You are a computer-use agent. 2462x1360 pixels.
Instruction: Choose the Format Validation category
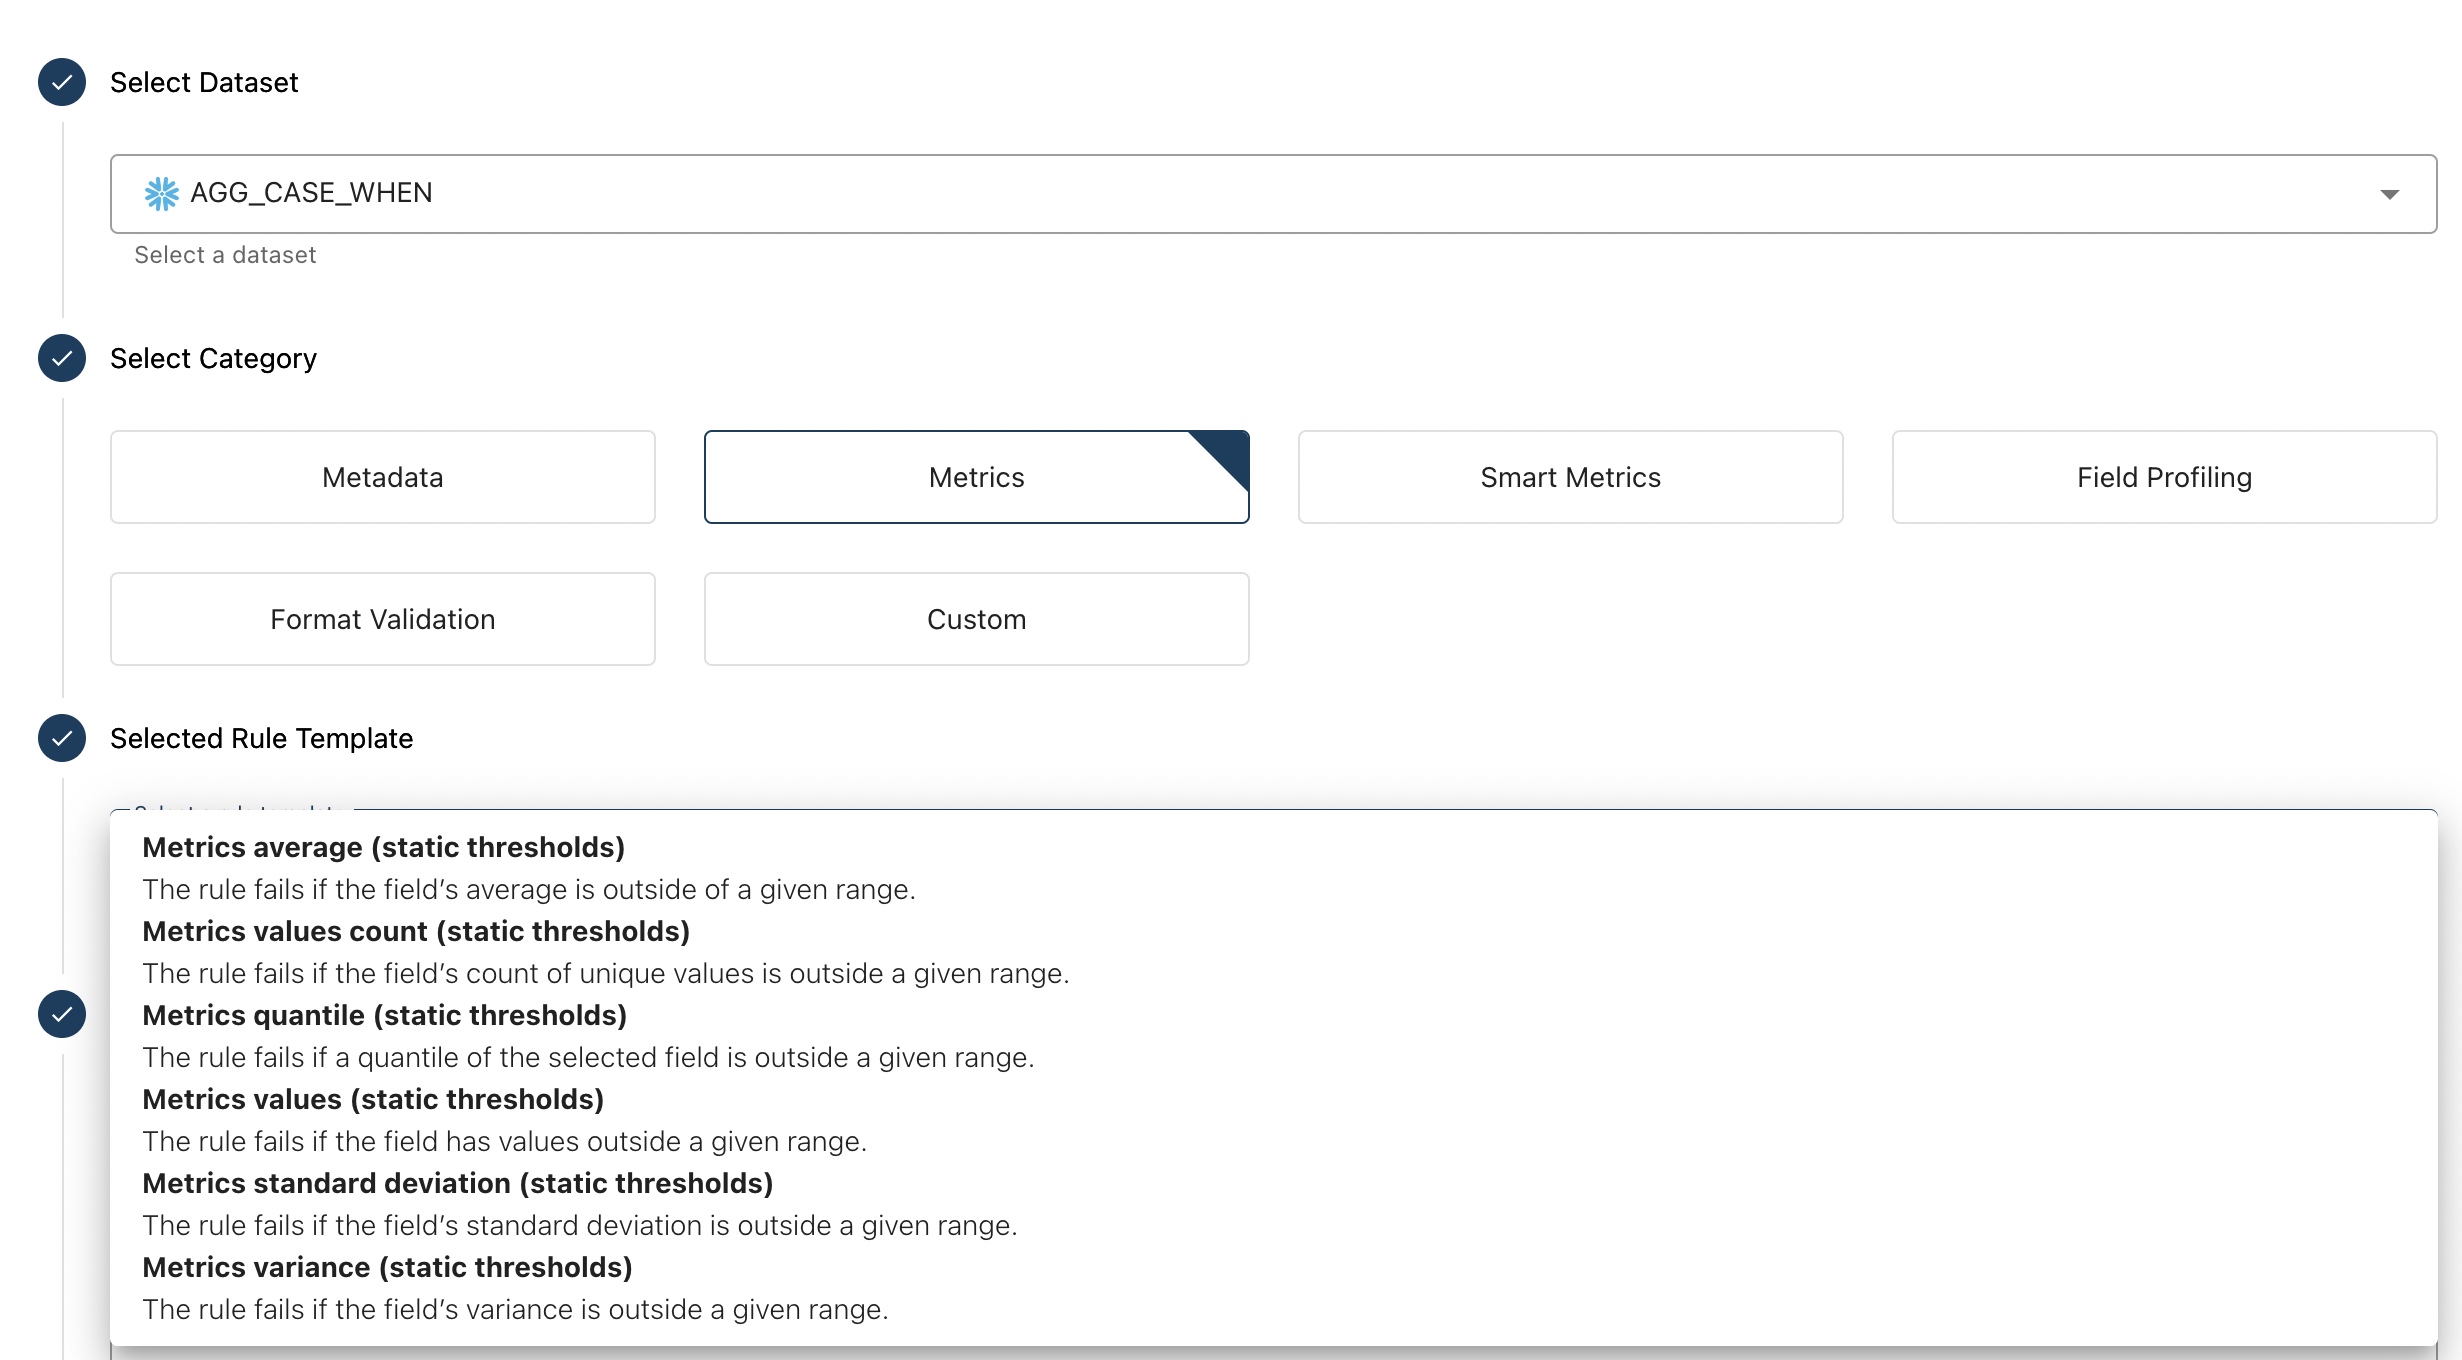[382, 619]
